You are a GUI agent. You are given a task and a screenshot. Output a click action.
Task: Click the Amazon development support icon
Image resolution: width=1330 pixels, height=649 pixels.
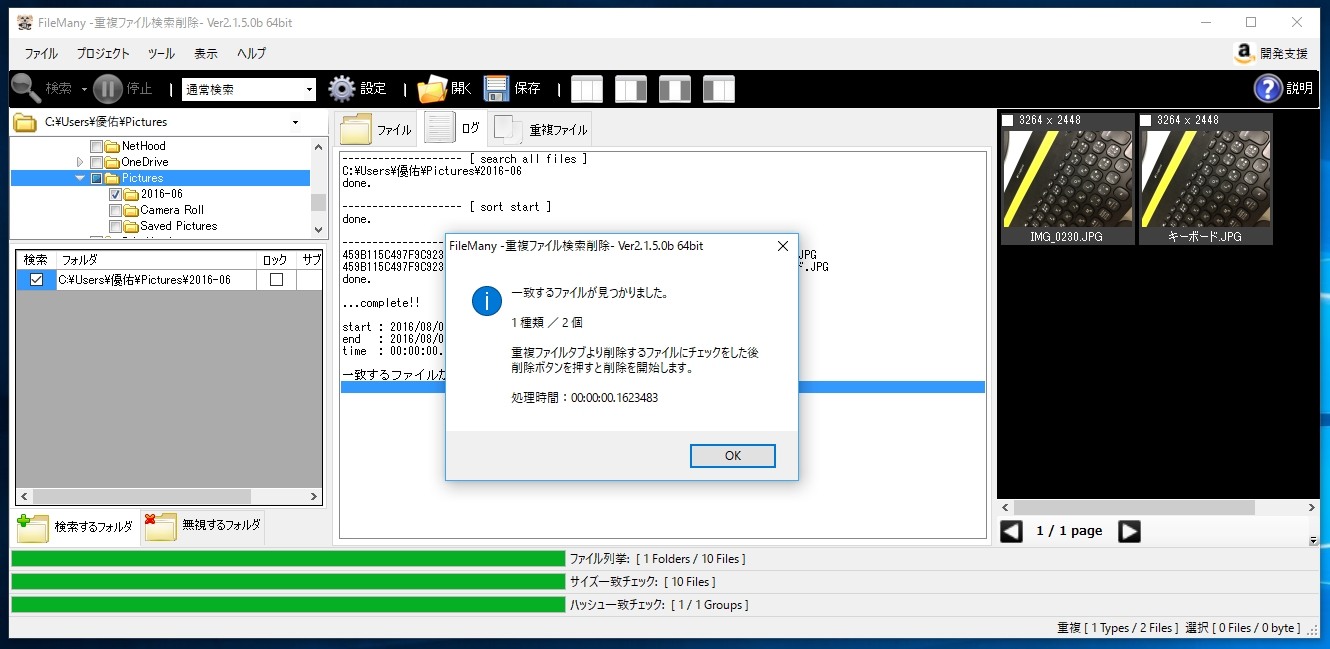click(1245, 53)
